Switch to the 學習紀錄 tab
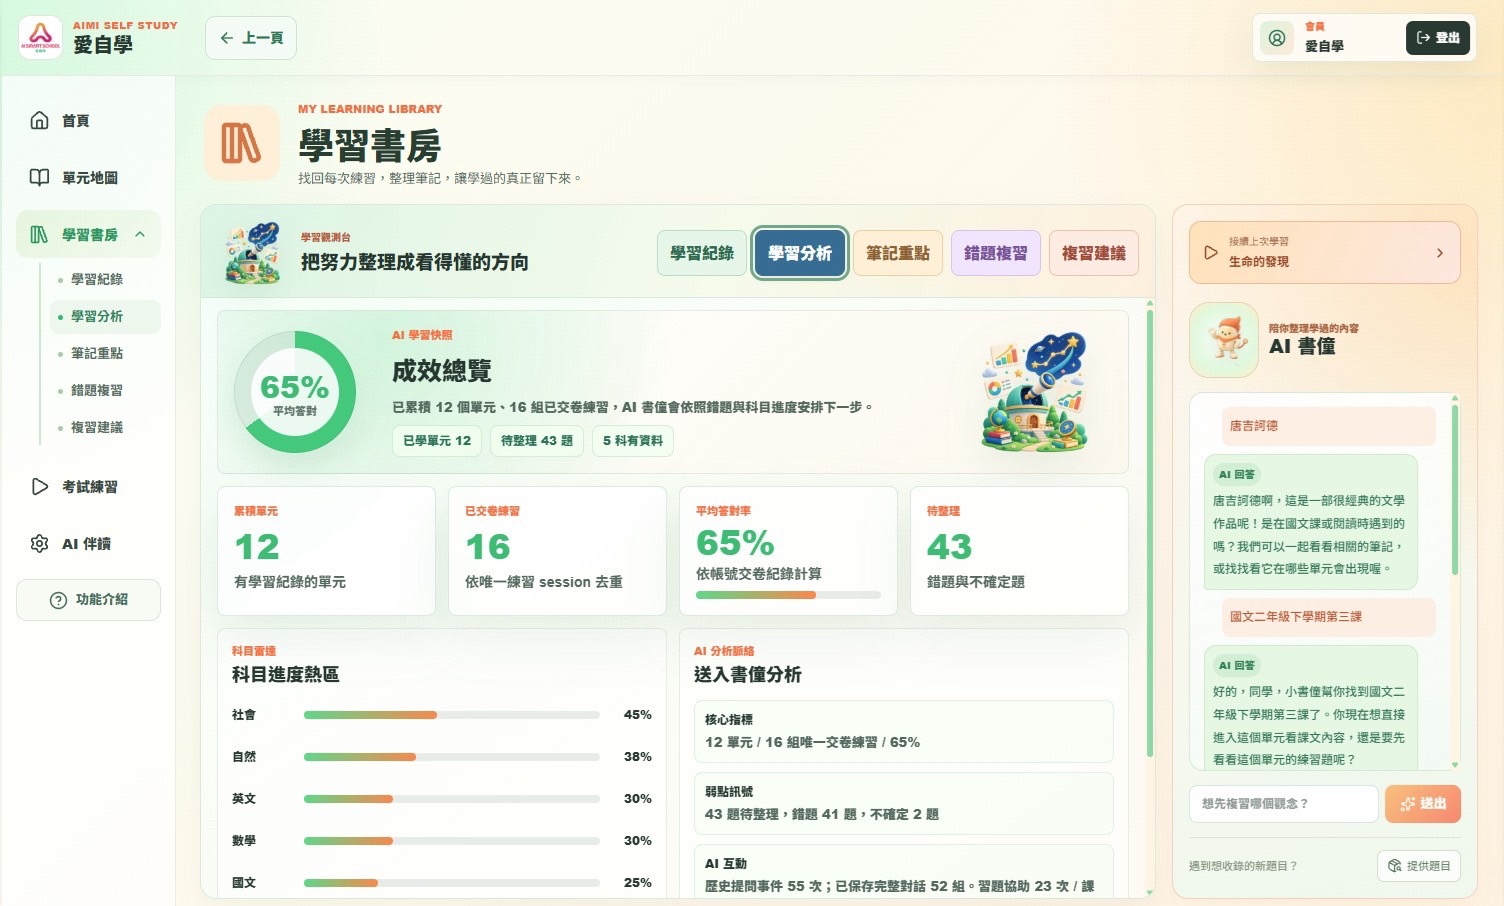Viewport: 1504px width, 906px height. tap(702, 253)
